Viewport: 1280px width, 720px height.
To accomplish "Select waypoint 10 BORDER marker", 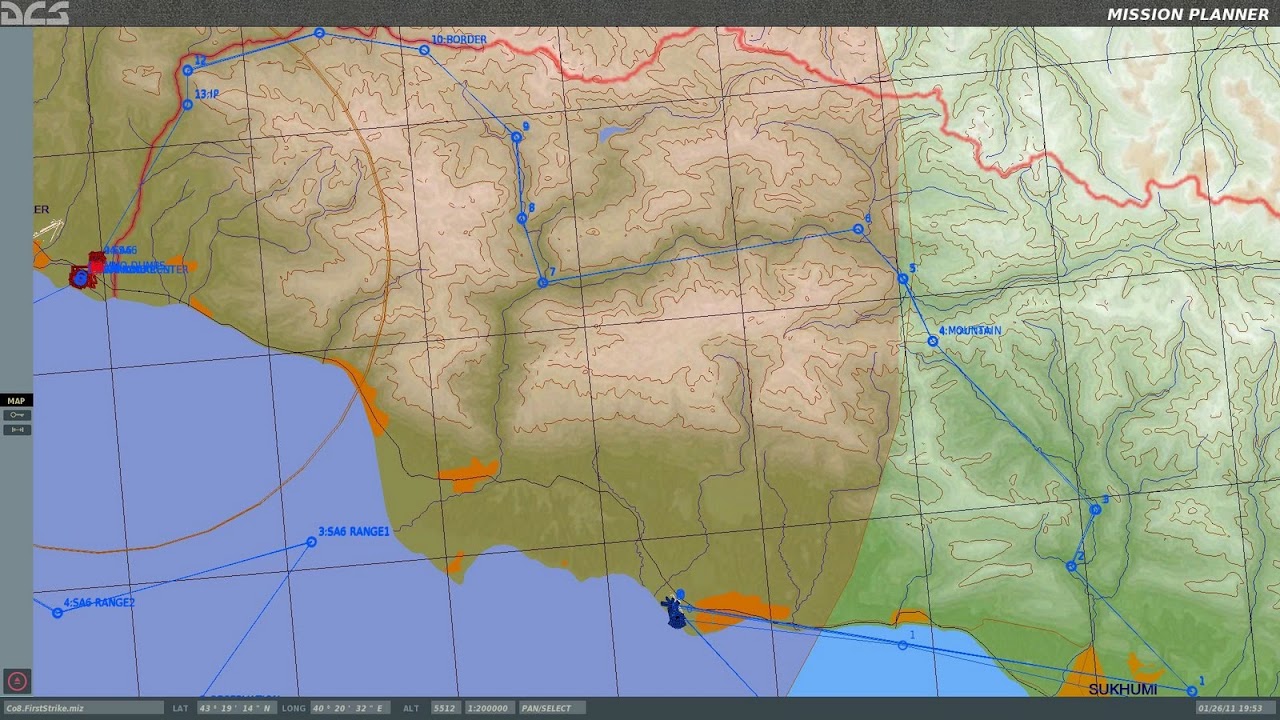I will coord(424,50).
